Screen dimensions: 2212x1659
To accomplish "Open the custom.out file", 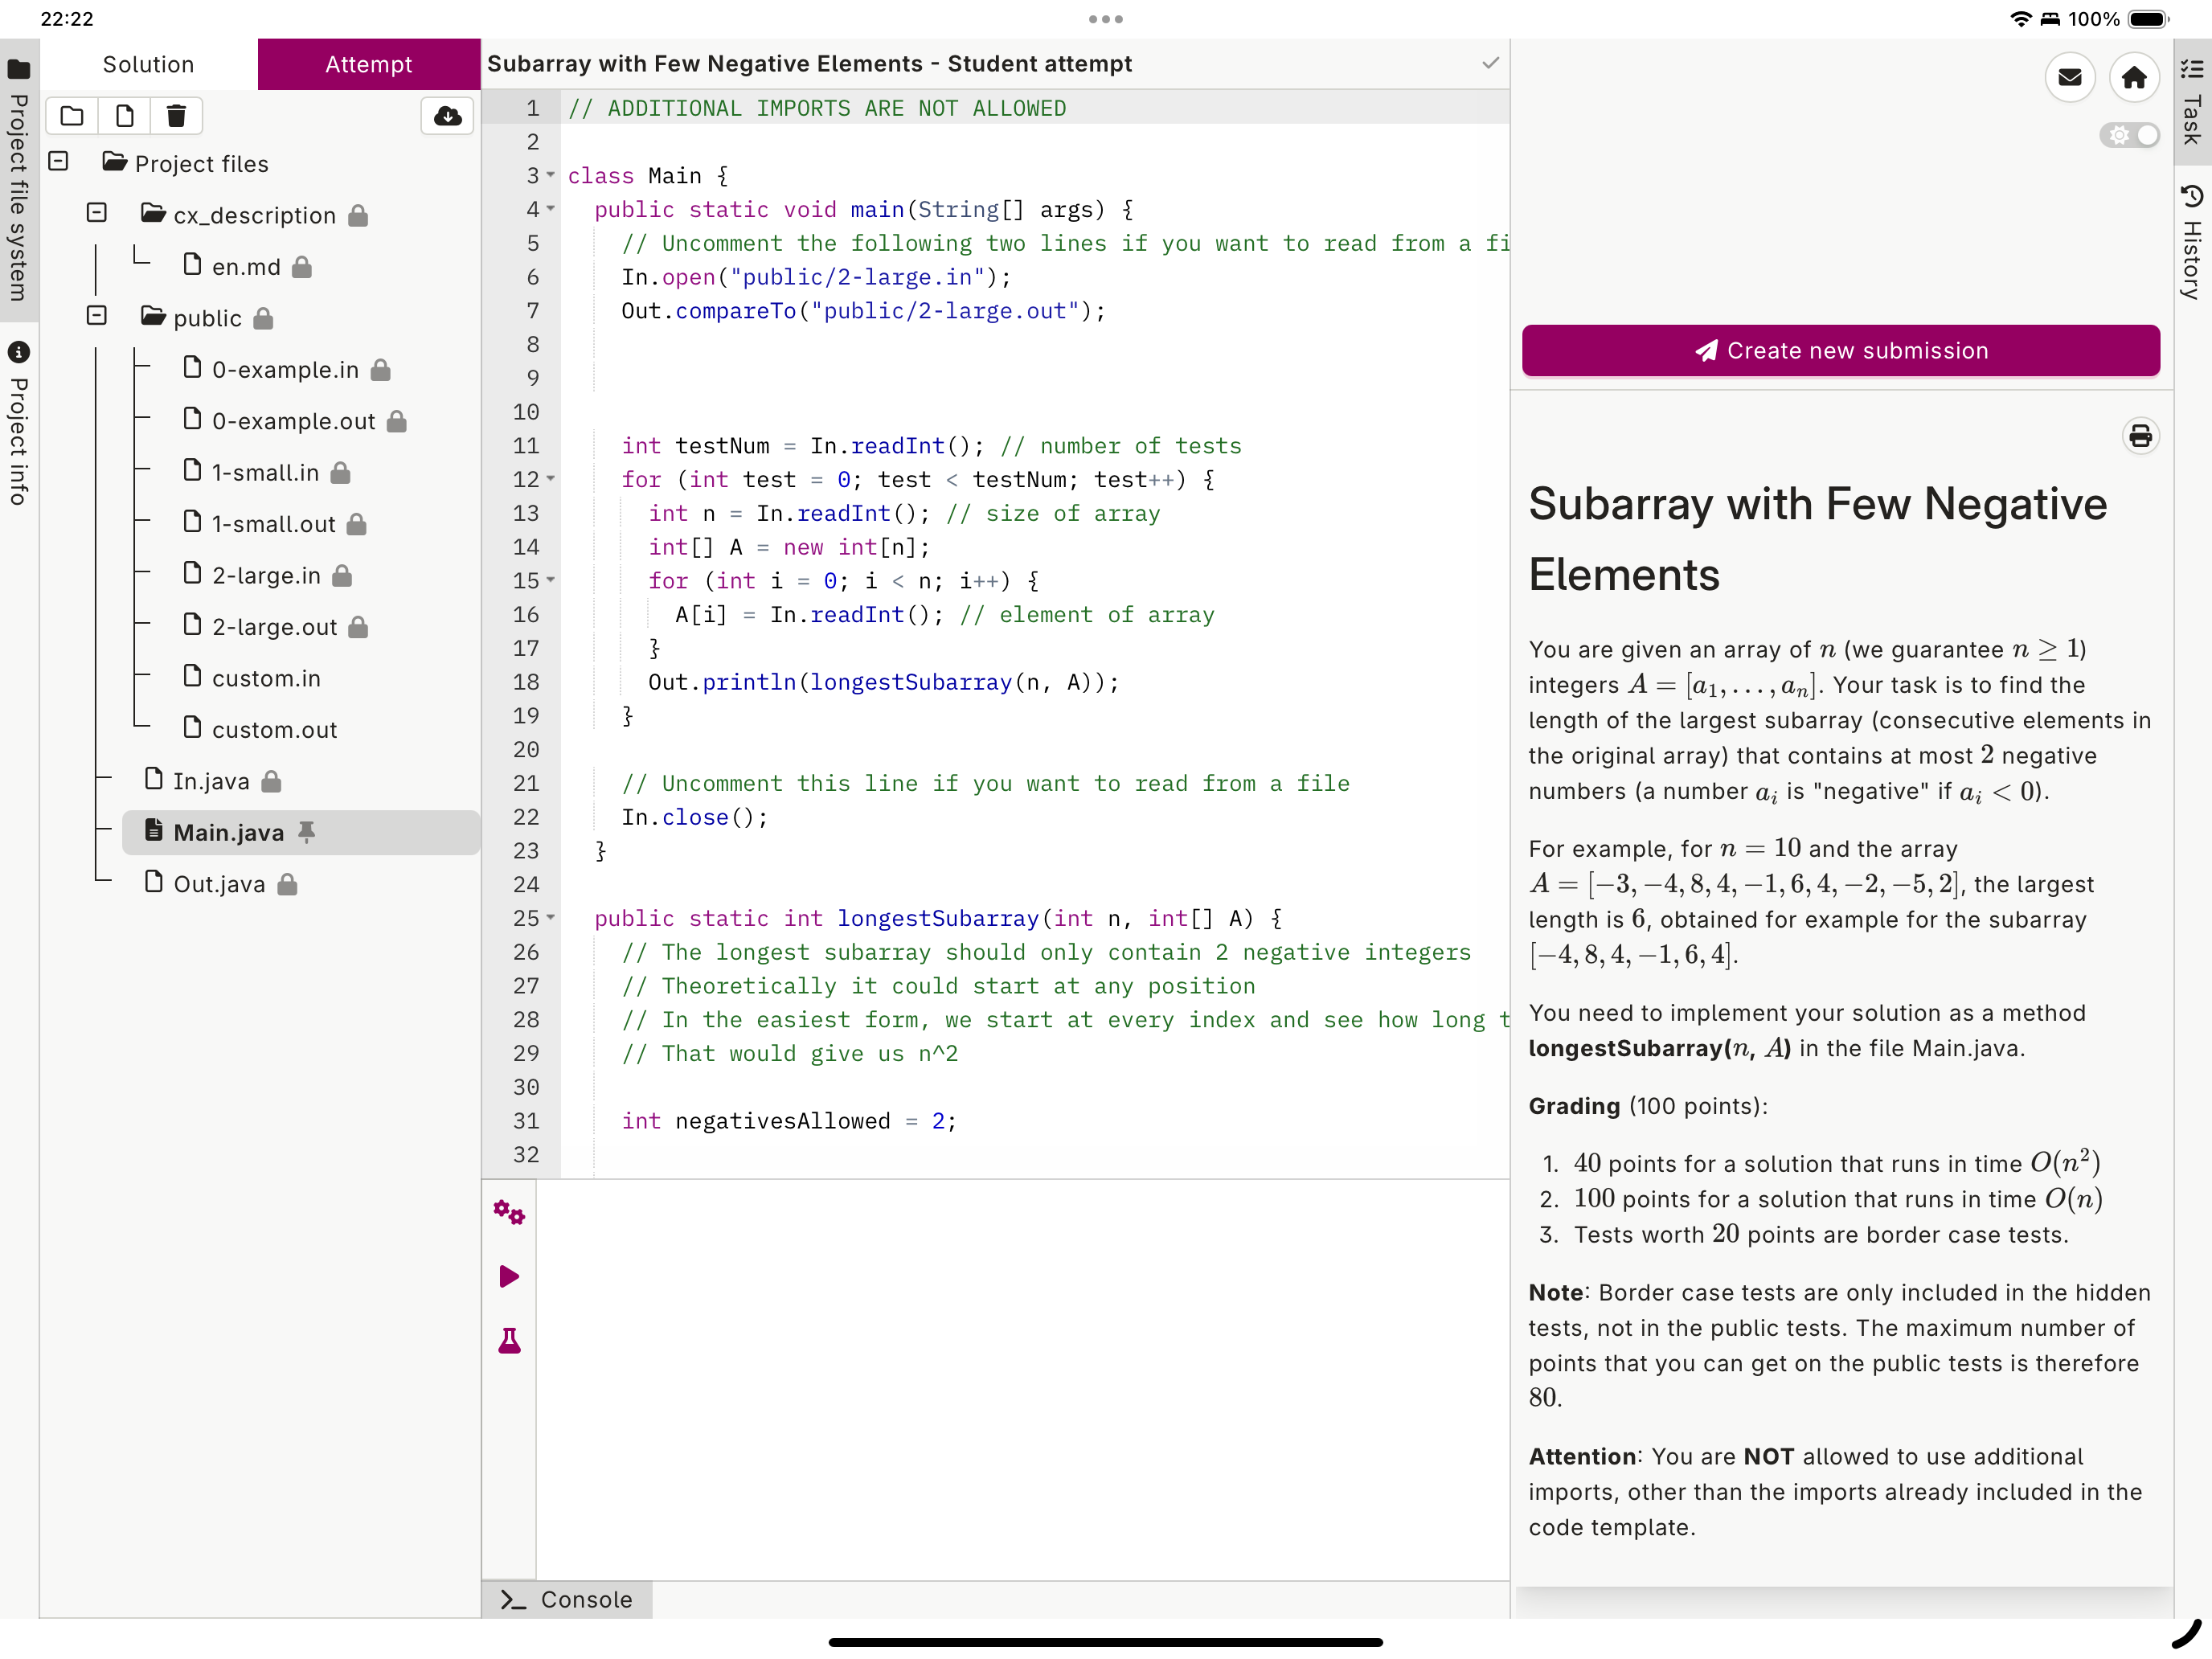I will [x=274, y=729].
